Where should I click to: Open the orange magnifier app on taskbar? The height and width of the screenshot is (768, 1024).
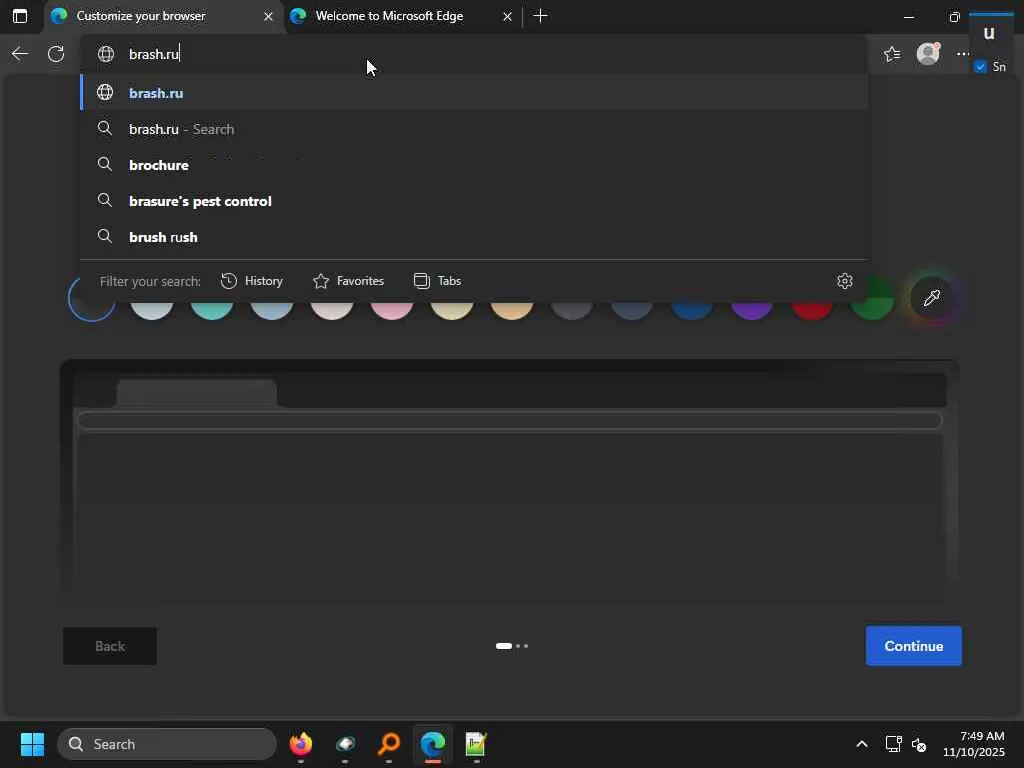coord(389,744)
